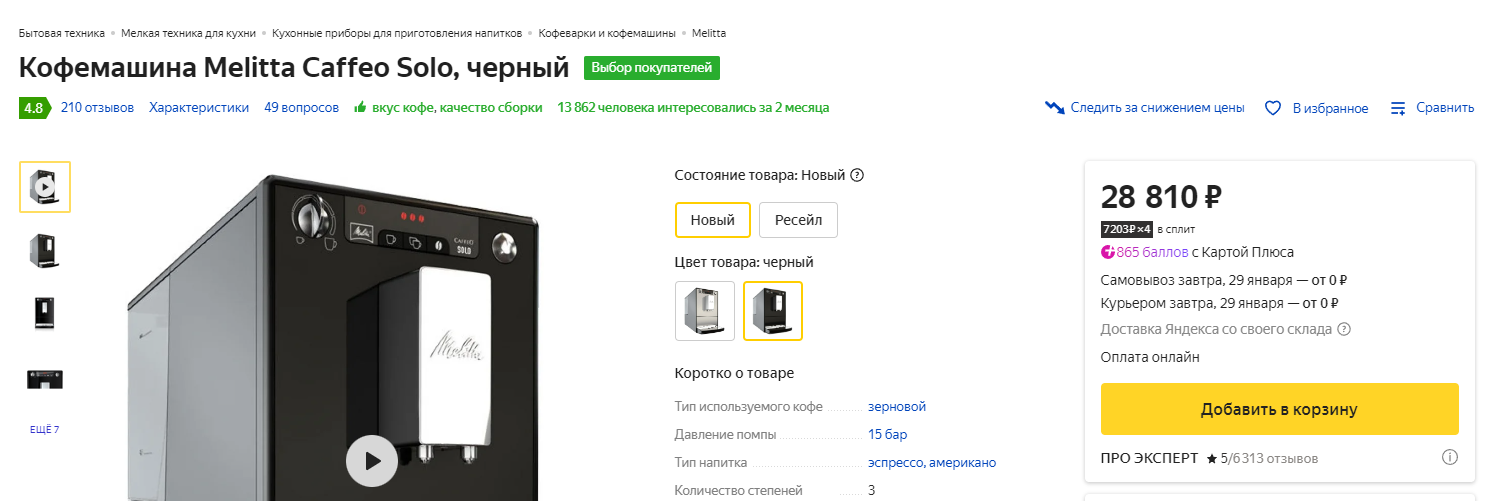Click the help icon near Доставка Яндекса

point(1344,329)
